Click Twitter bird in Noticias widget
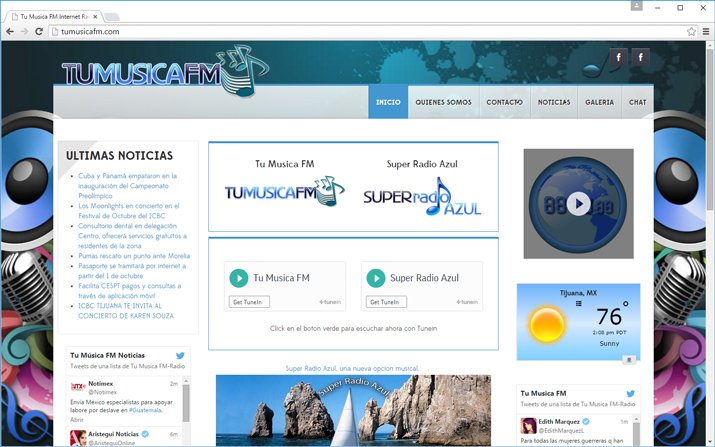This screenshot has height=447, width=715. 181,355
